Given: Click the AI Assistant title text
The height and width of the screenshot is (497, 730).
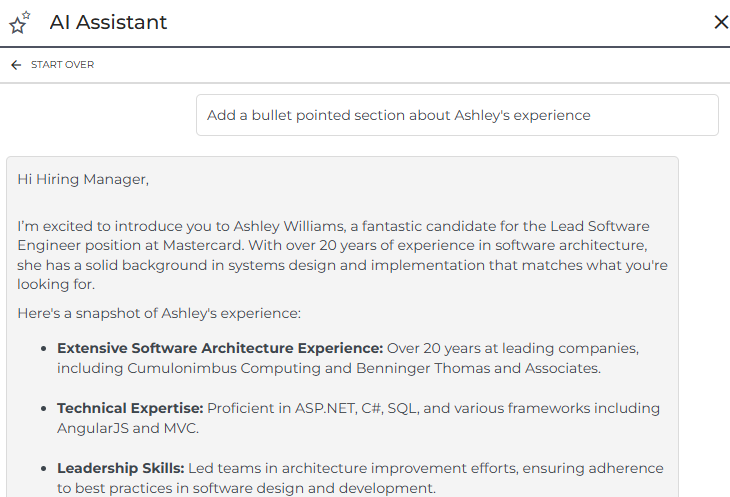Looking at the screenshot, I should click(108, 22).
